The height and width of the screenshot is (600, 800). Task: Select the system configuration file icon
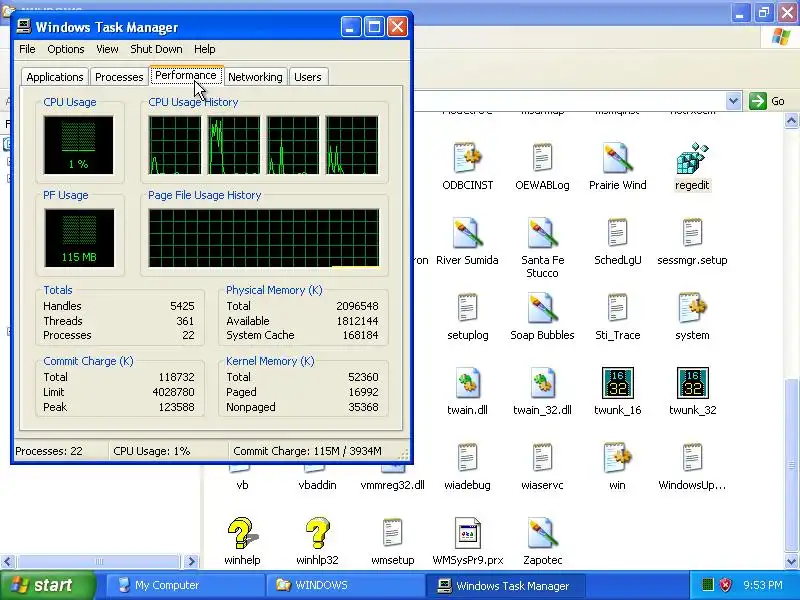pos(692,308)
